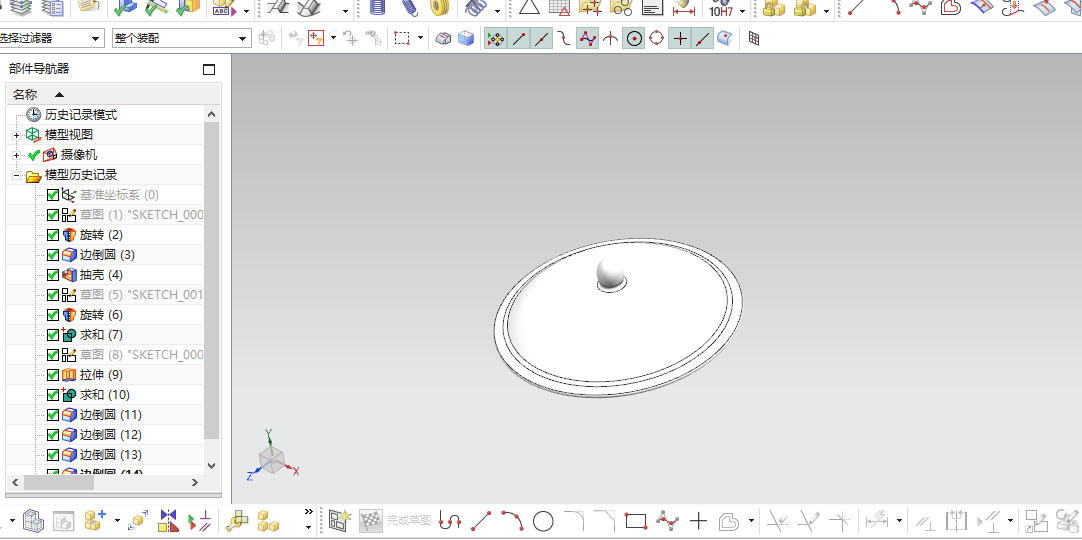Toggle the existing point plus-sign snap icon
The width and height of the screenshot is (1082, 540).
point(680,39)
